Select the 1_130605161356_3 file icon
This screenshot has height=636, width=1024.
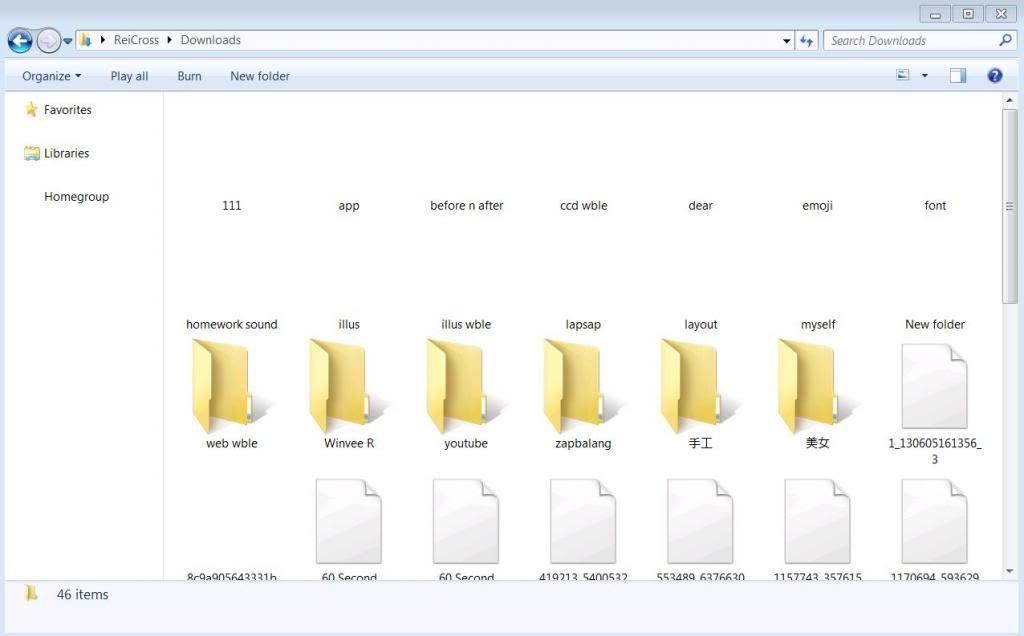tap(934, 386)
